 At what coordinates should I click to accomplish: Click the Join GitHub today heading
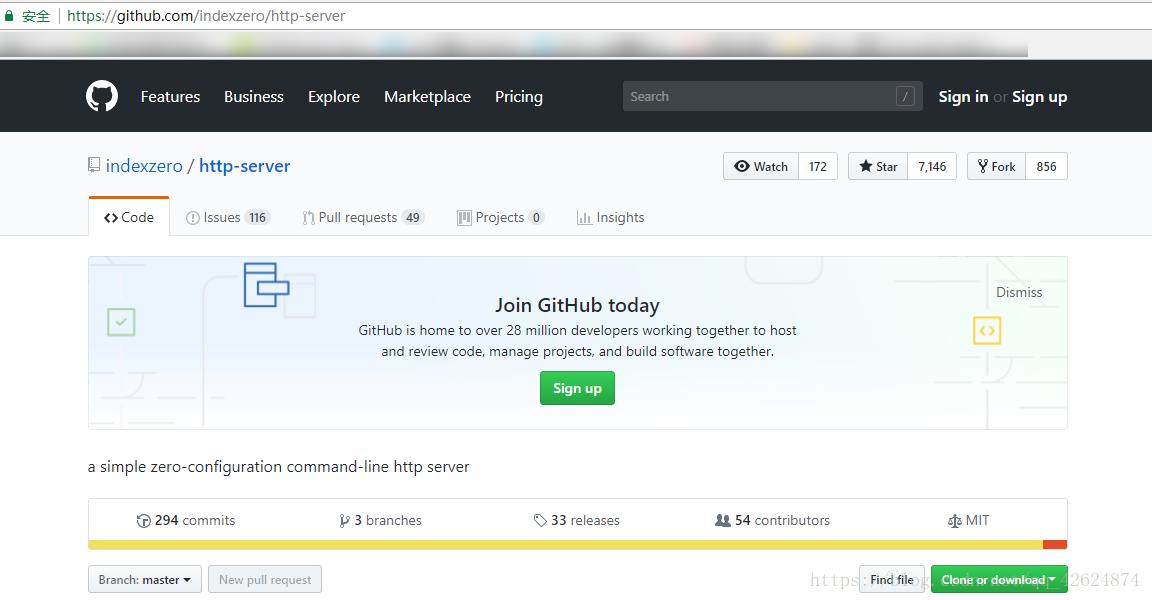(x=577, y=305)
